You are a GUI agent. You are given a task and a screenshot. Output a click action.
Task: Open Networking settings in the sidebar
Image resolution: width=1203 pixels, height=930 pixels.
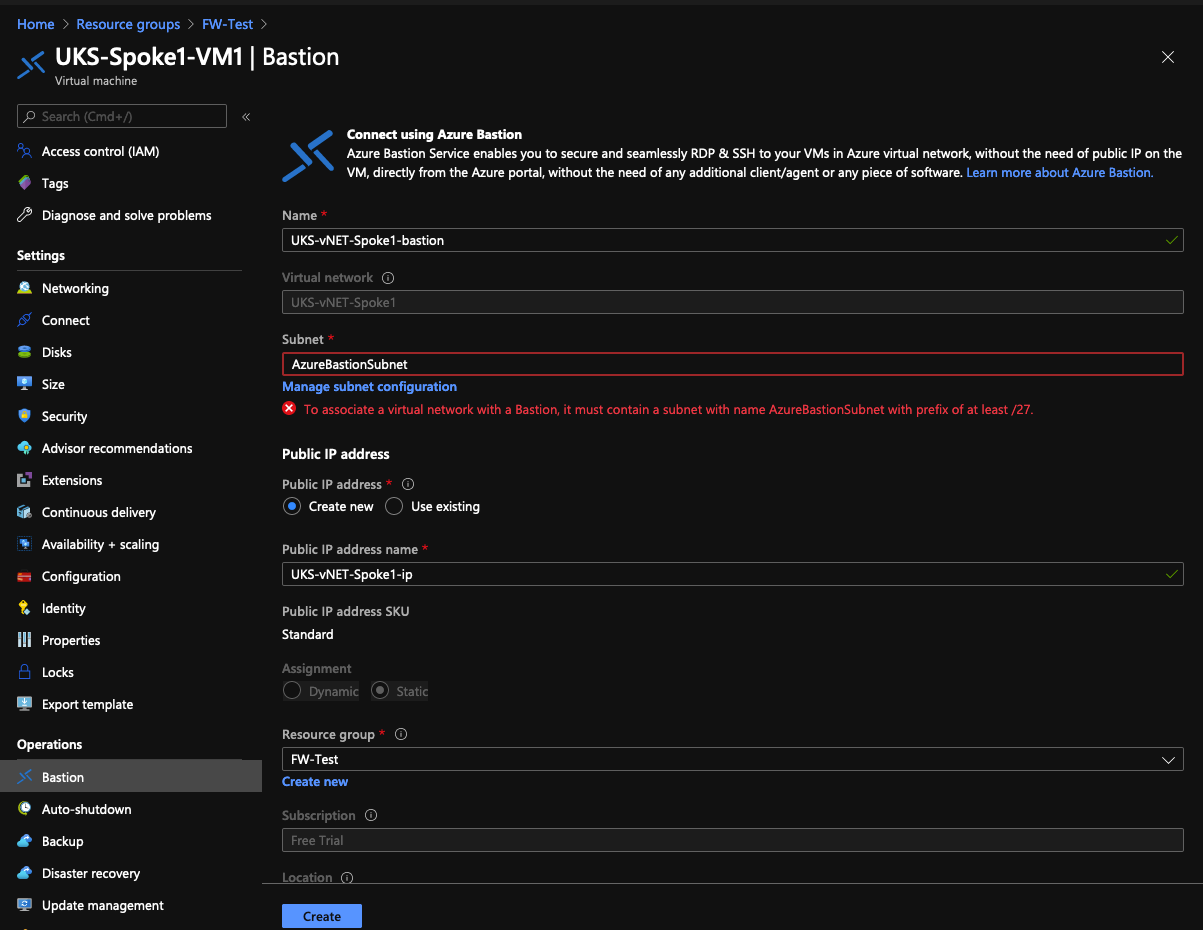pos(75,288)
